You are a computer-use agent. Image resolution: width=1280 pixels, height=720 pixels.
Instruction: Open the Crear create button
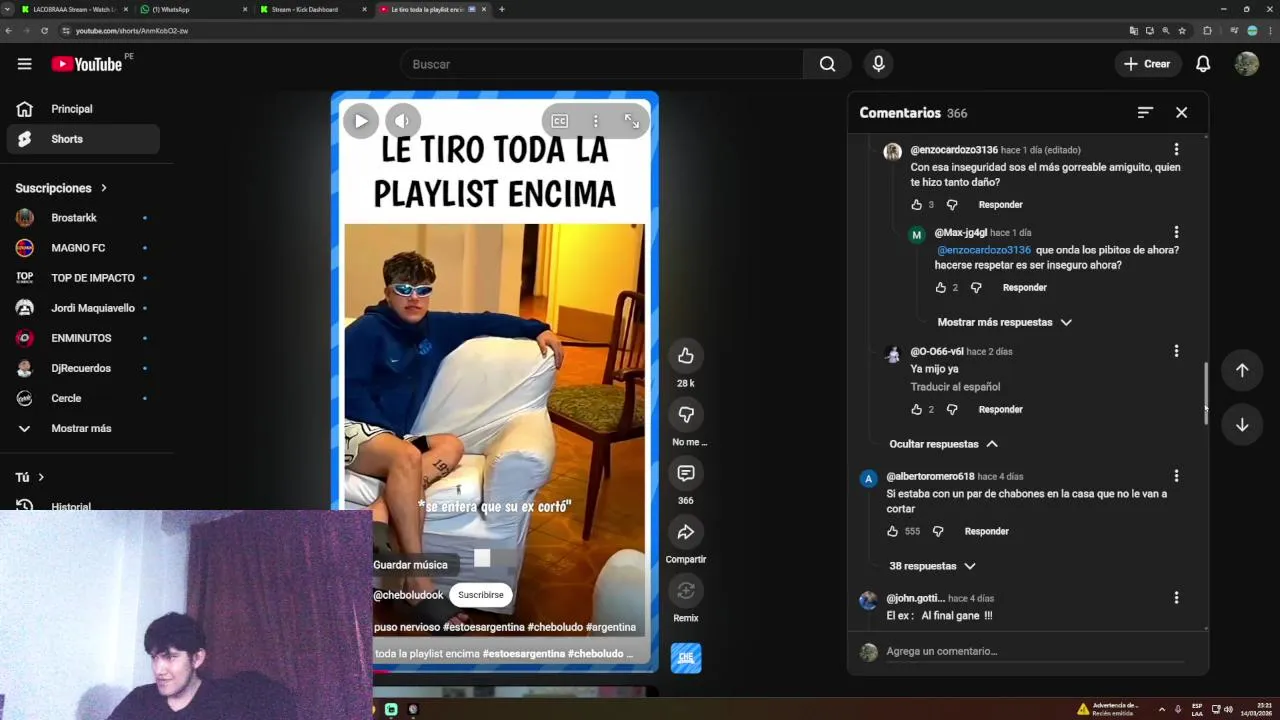coord(1147,64)
